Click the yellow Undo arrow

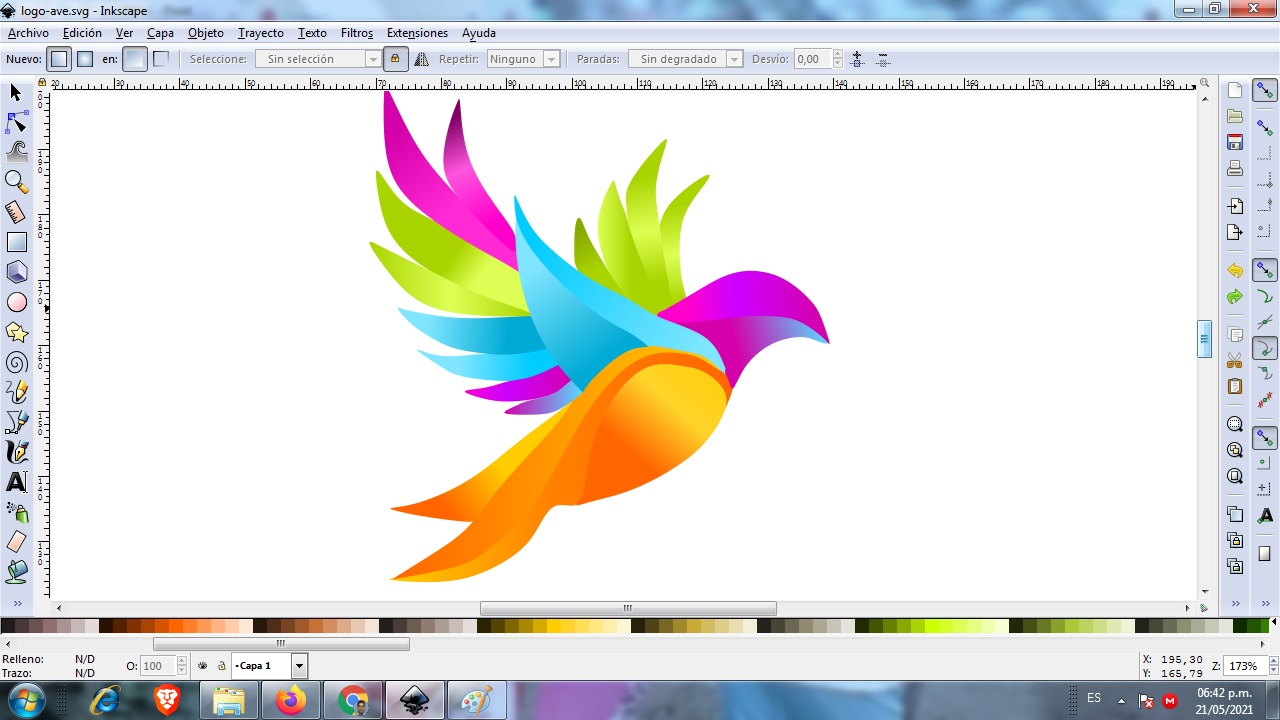(1235, 270)
